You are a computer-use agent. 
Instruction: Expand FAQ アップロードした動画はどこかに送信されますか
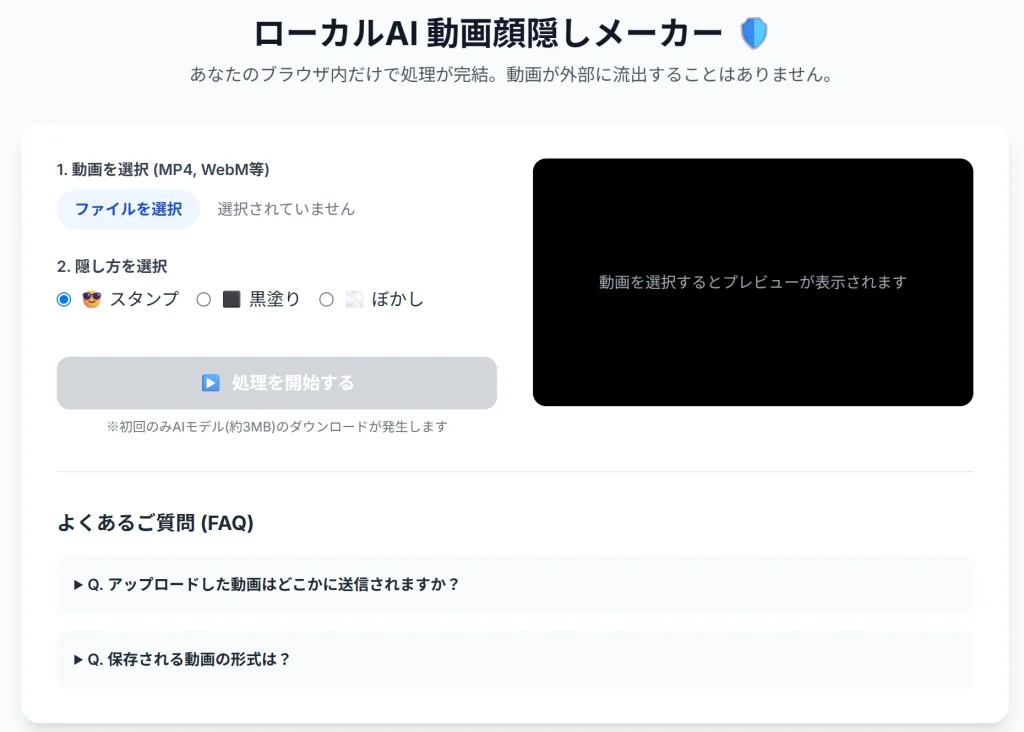[x=515, y=584]
